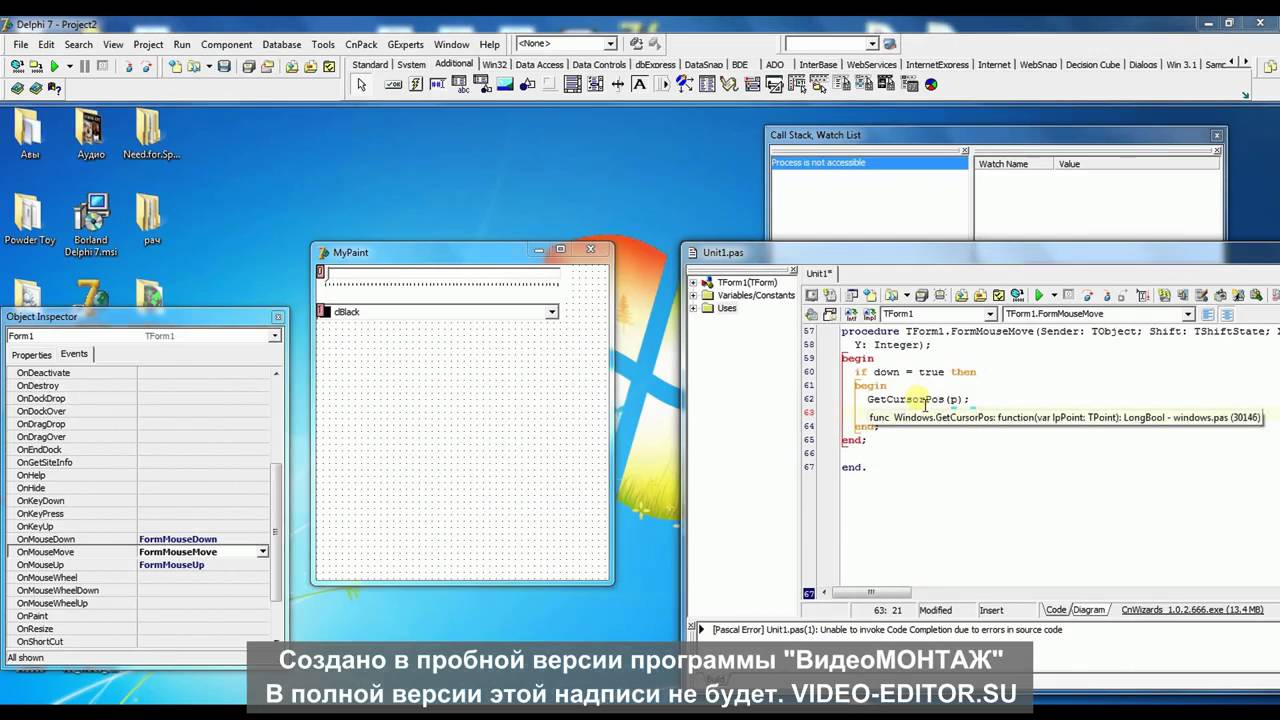Switch to Properties tab in Object Inspector
The width and height of the screenshot is (1280, 720).
[31, 355]
